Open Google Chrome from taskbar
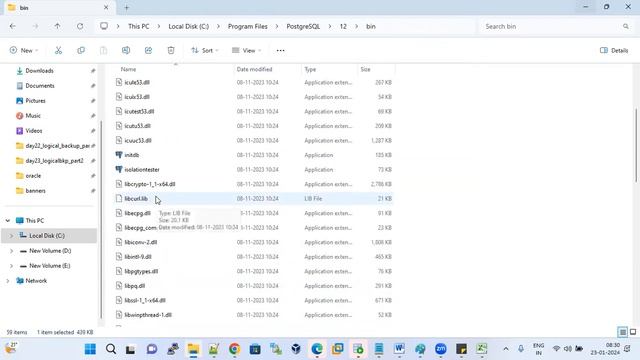640x360 pixels. coord(234,349)
